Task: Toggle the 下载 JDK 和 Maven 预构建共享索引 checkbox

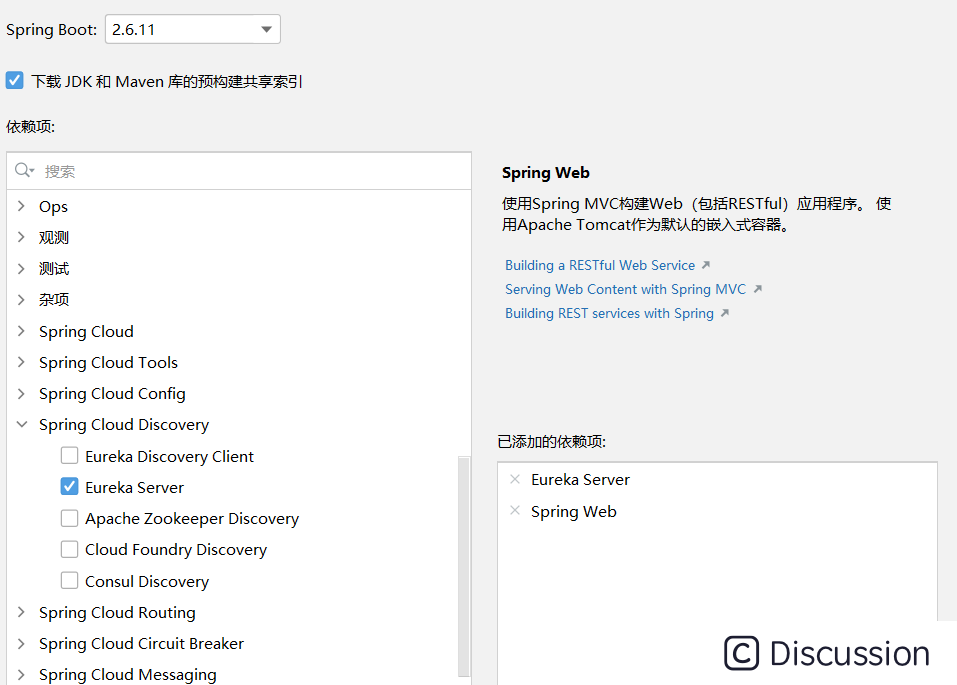Action: [x=14, y=79]
